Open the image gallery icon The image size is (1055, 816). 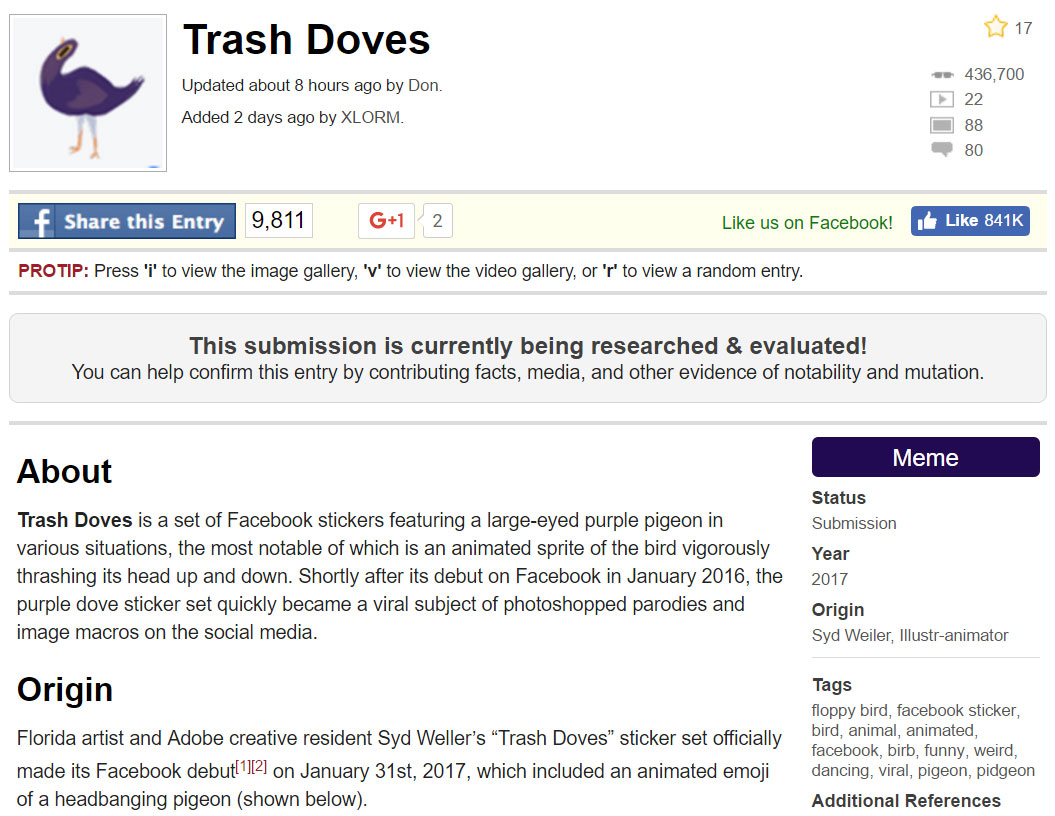[x=942, y=125]
